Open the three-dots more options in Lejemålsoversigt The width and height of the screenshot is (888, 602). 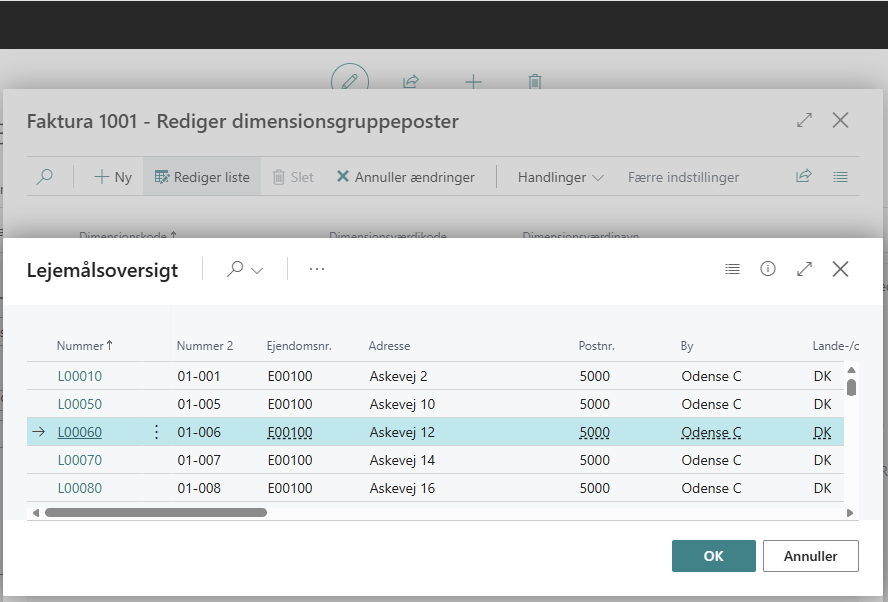(317, 269)
